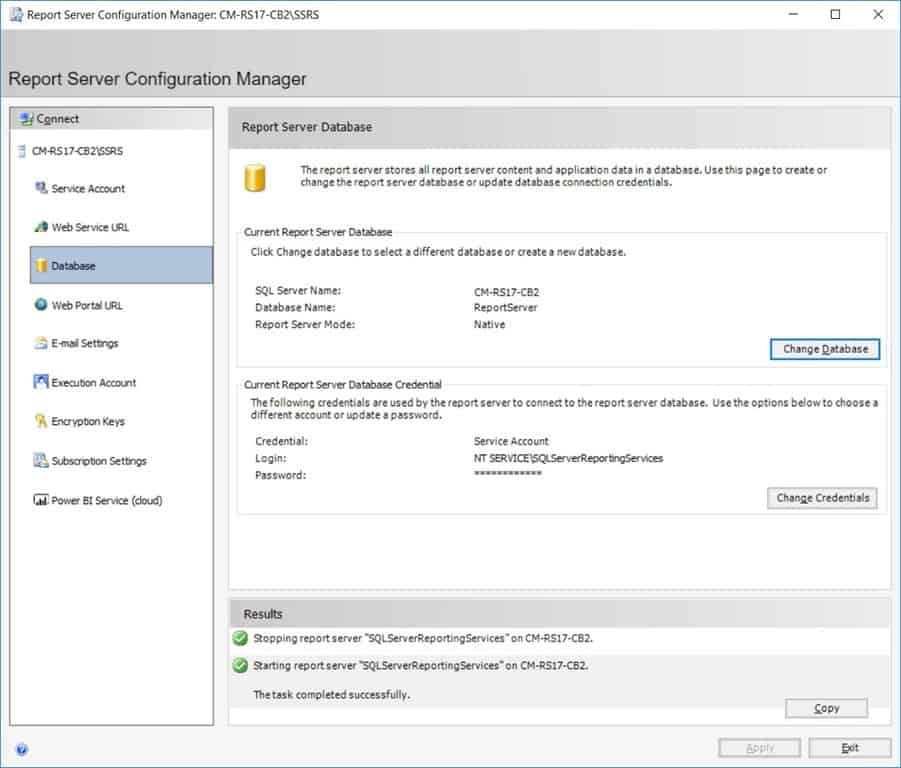Image resolution: width=901 pixels, height=768 pixels.
Task: Click the green check next to Stopping report server
Action: (x=240, y=638)
